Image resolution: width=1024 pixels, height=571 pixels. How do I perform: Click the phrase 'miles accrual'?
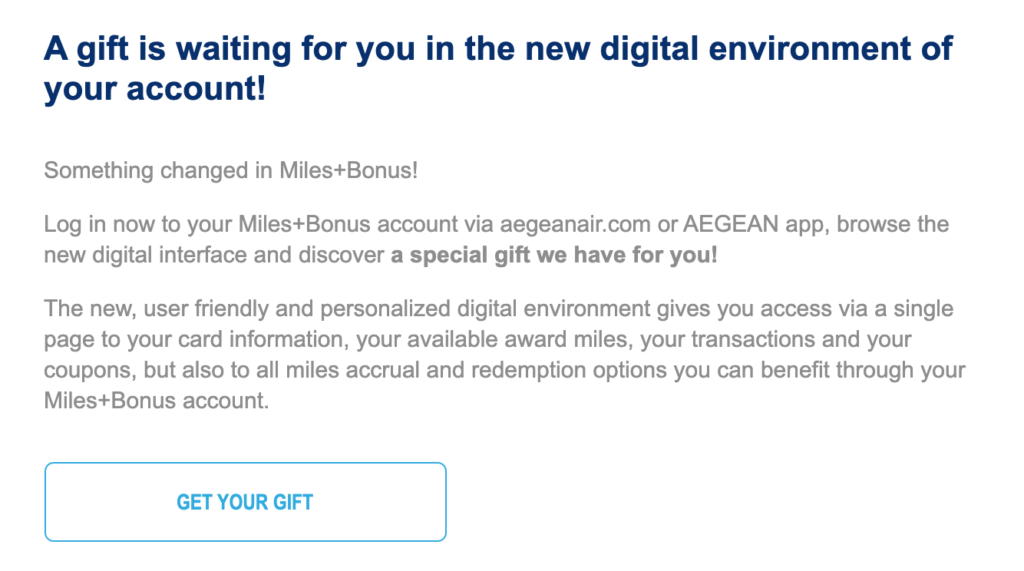click(352, 370)
